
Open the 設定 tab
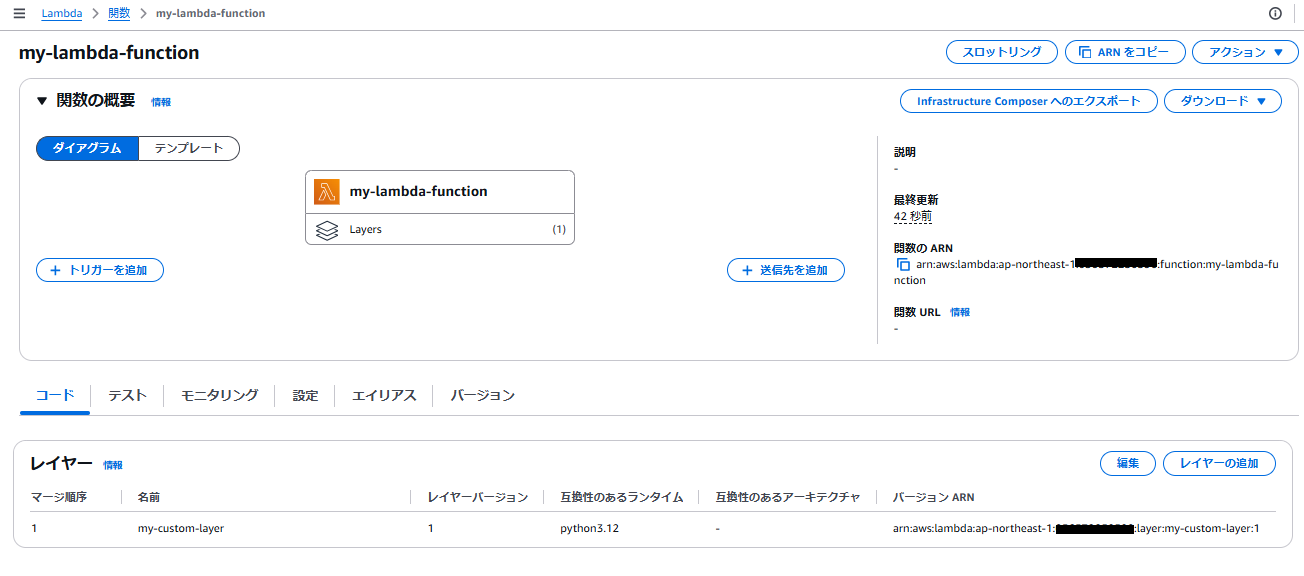coord(305,395)
